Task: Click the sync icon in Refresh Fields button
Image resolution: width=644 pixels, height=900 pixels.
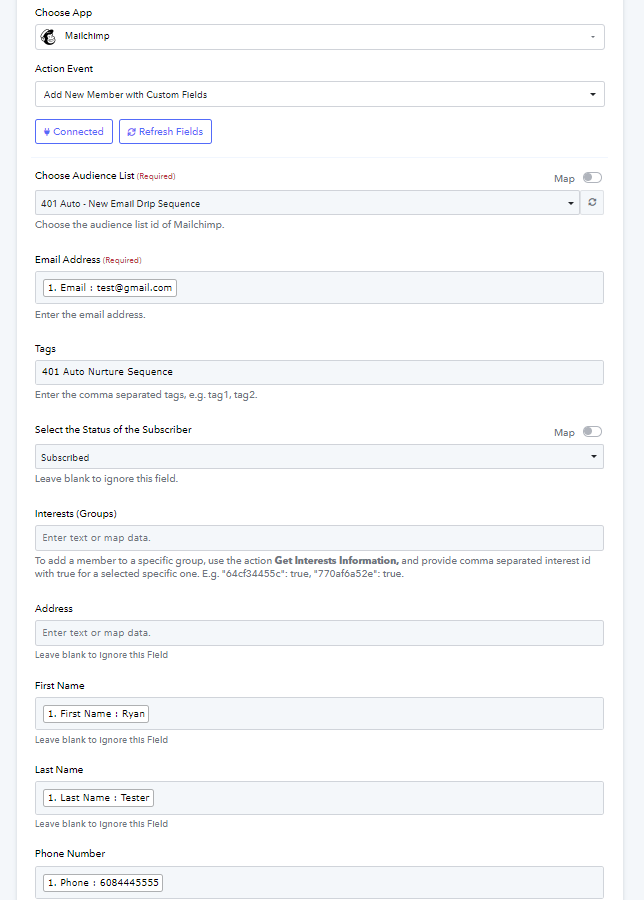Action: click(131, 132)
